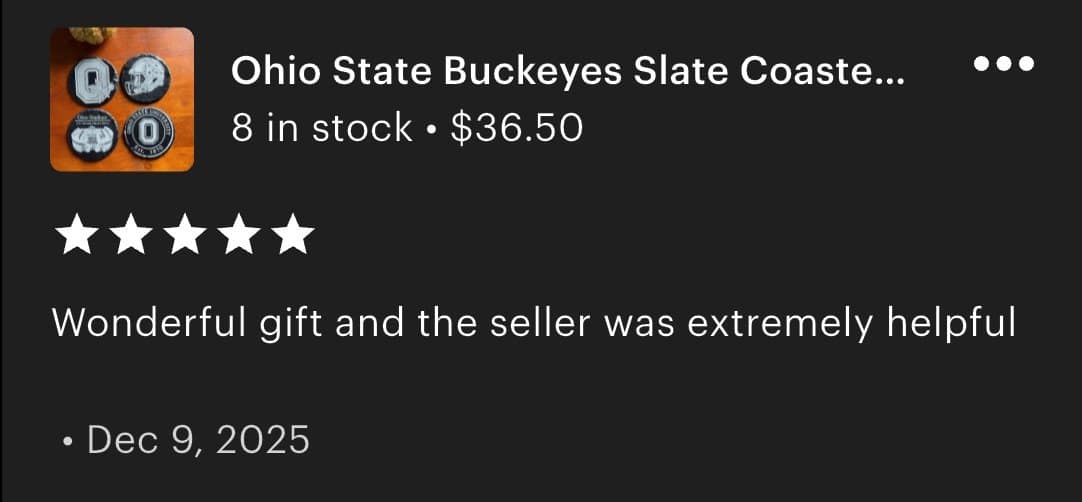1082x502 pixels.
Task: Click the fourth review star
Action: tap(237, 237)
